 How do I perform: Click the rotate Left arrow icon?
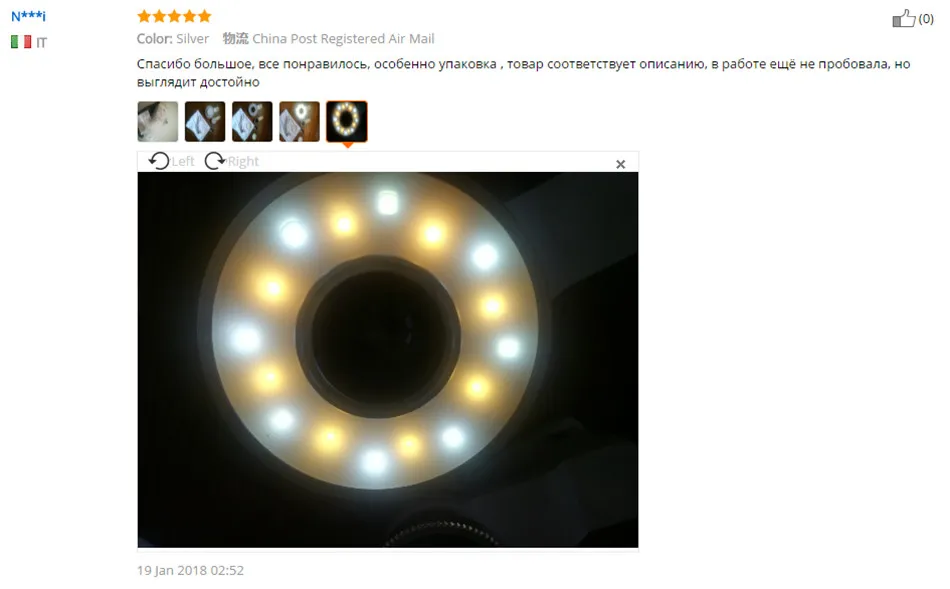pos(159,161)
